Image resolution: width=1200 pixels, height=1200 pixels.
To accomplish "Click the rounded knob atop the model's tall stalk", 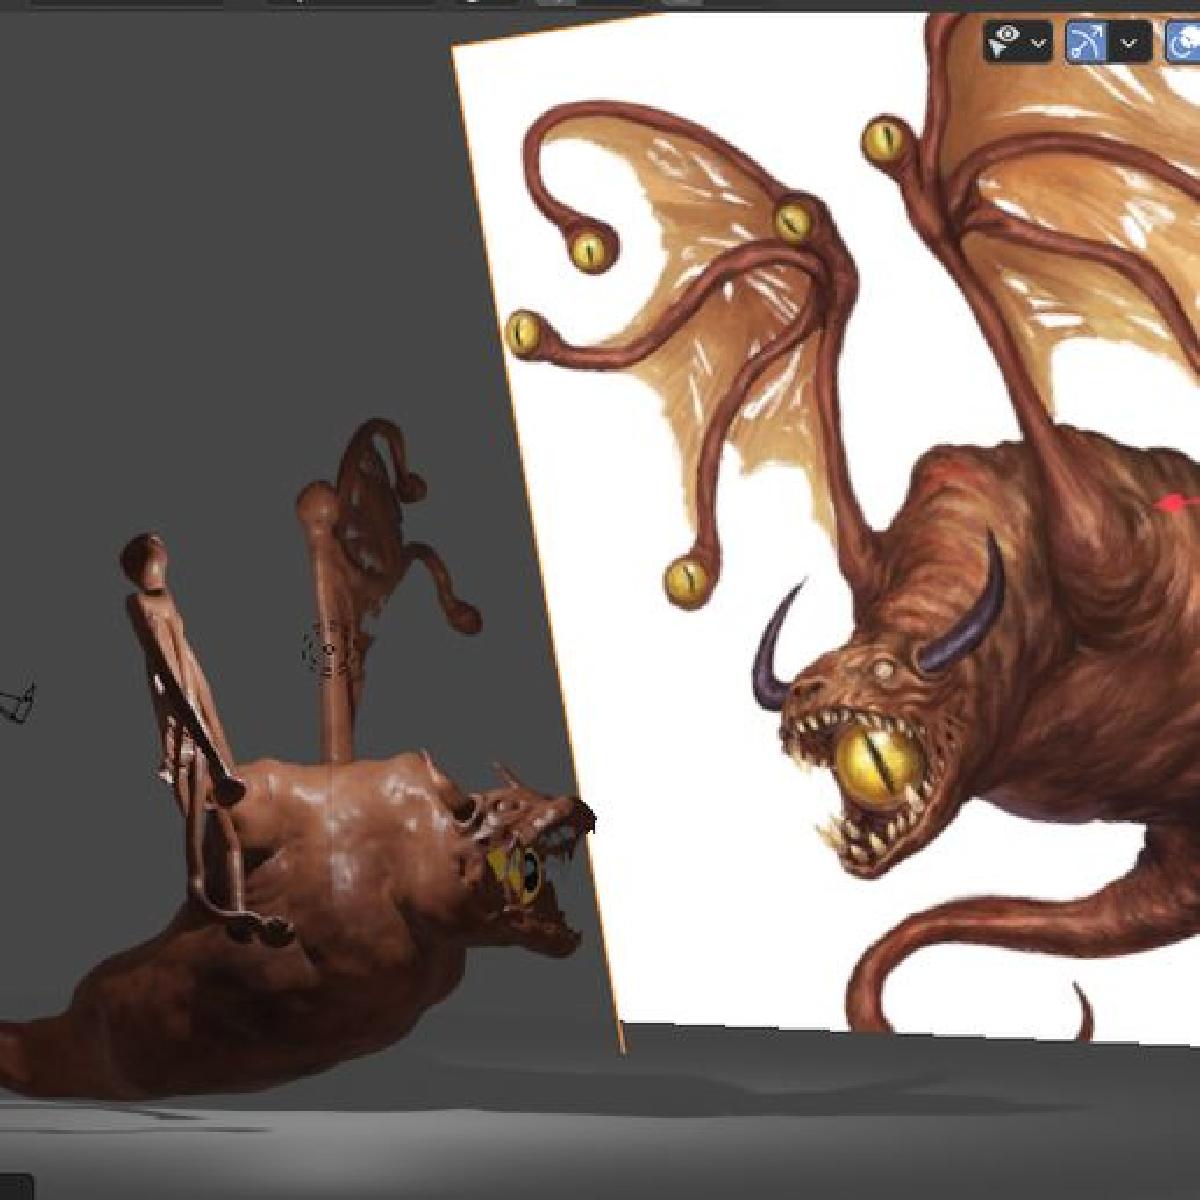I will (x=318, y=500).
